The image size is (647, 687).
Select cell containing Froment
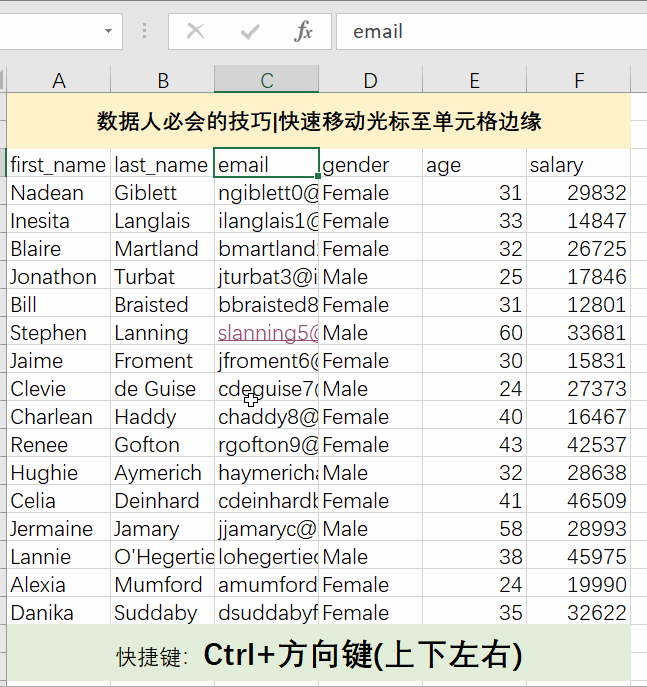click(163, 360)
